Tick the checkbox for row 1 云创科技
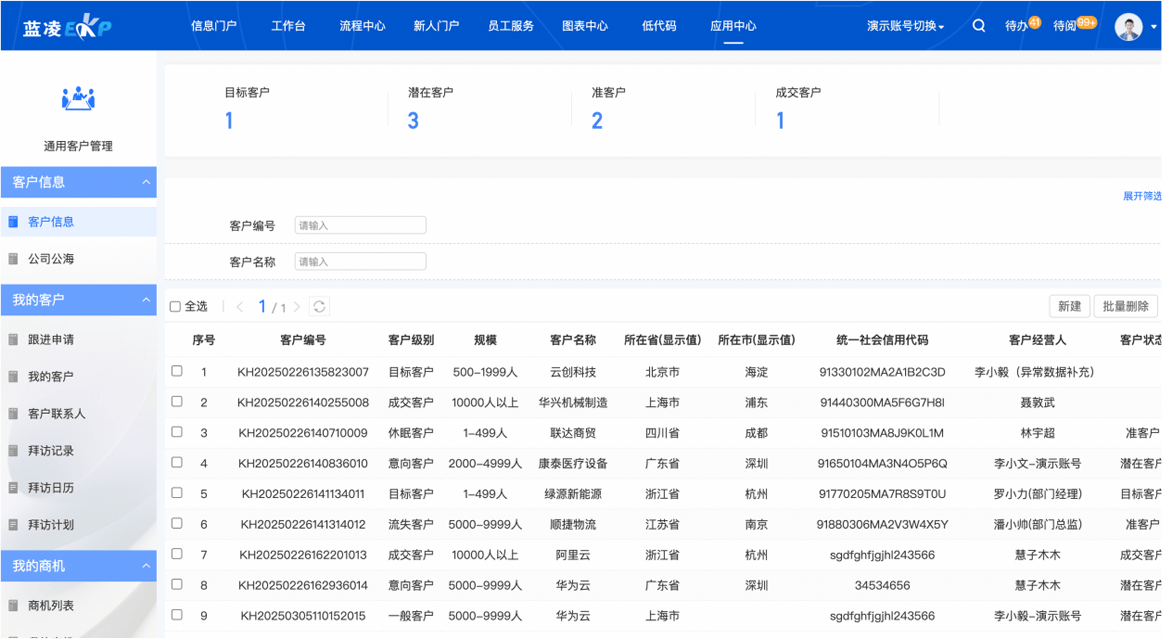The image size is (1162, 639). tap(177, 371)
